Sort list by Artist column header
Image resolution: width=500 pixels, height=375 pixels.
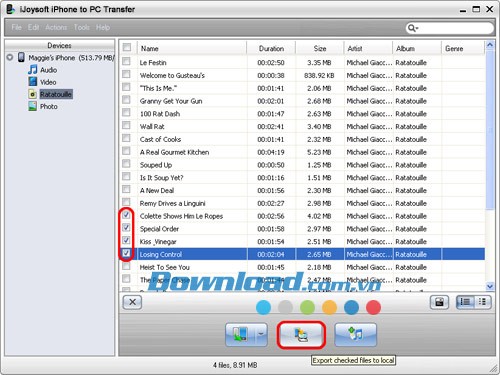(x=368, y=48)
